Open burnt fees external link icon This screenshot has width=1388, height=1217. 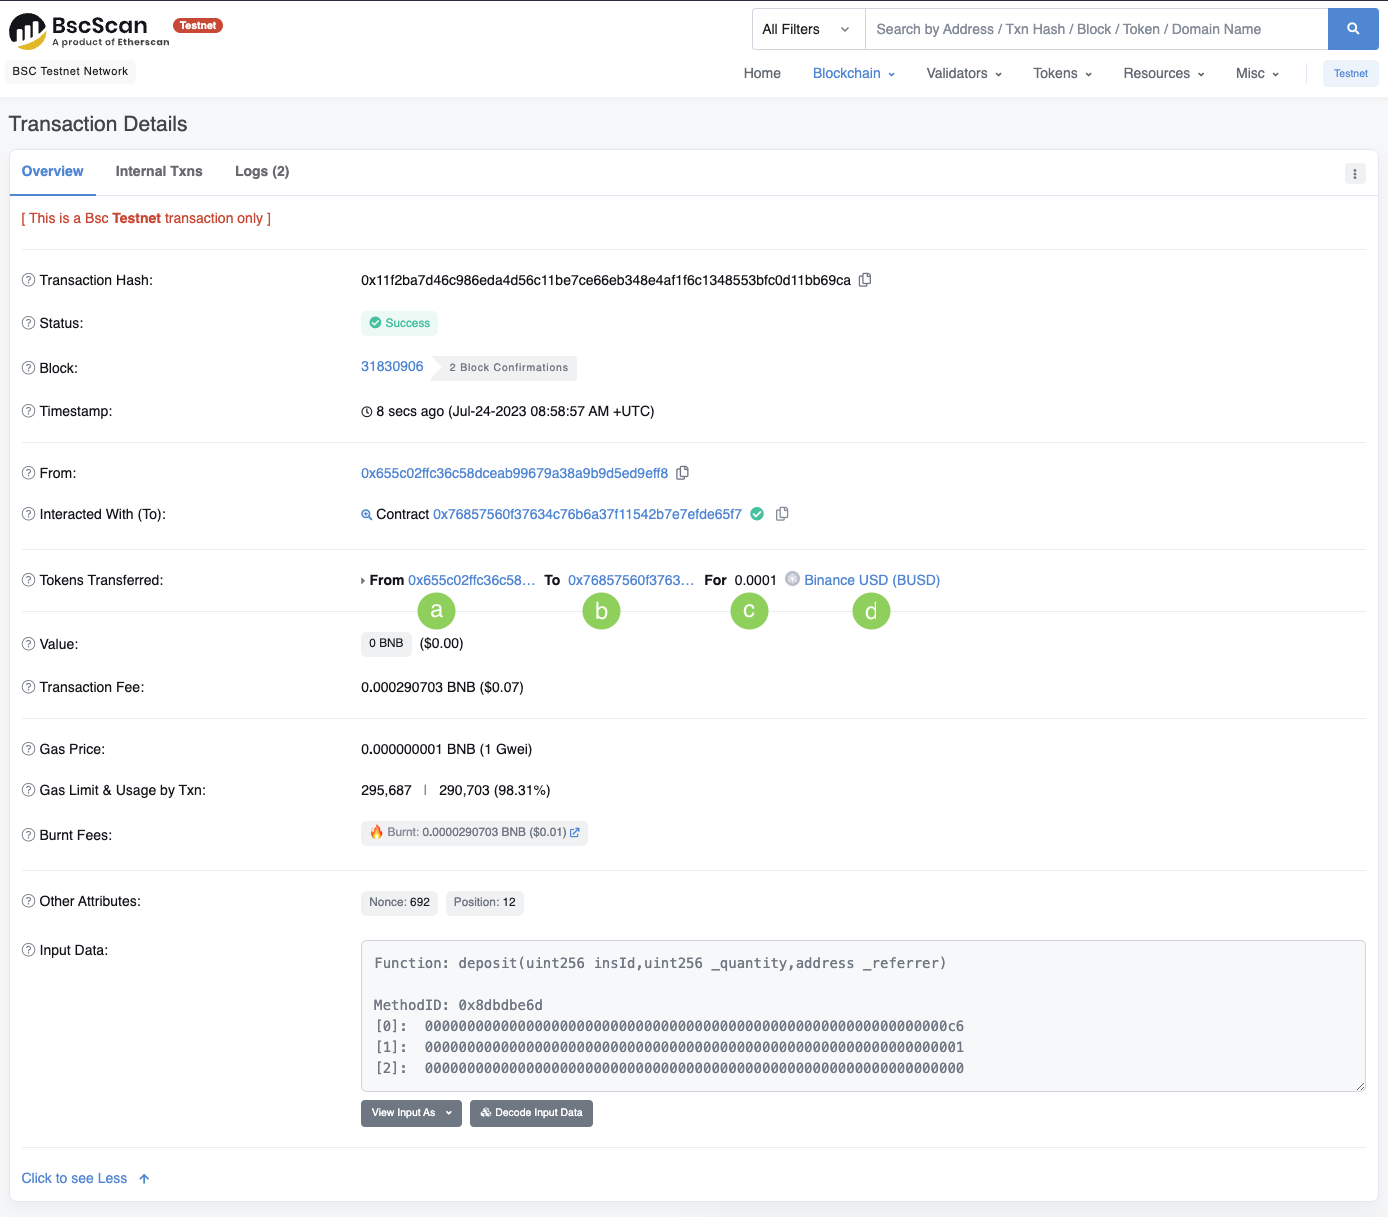point(575,832)
